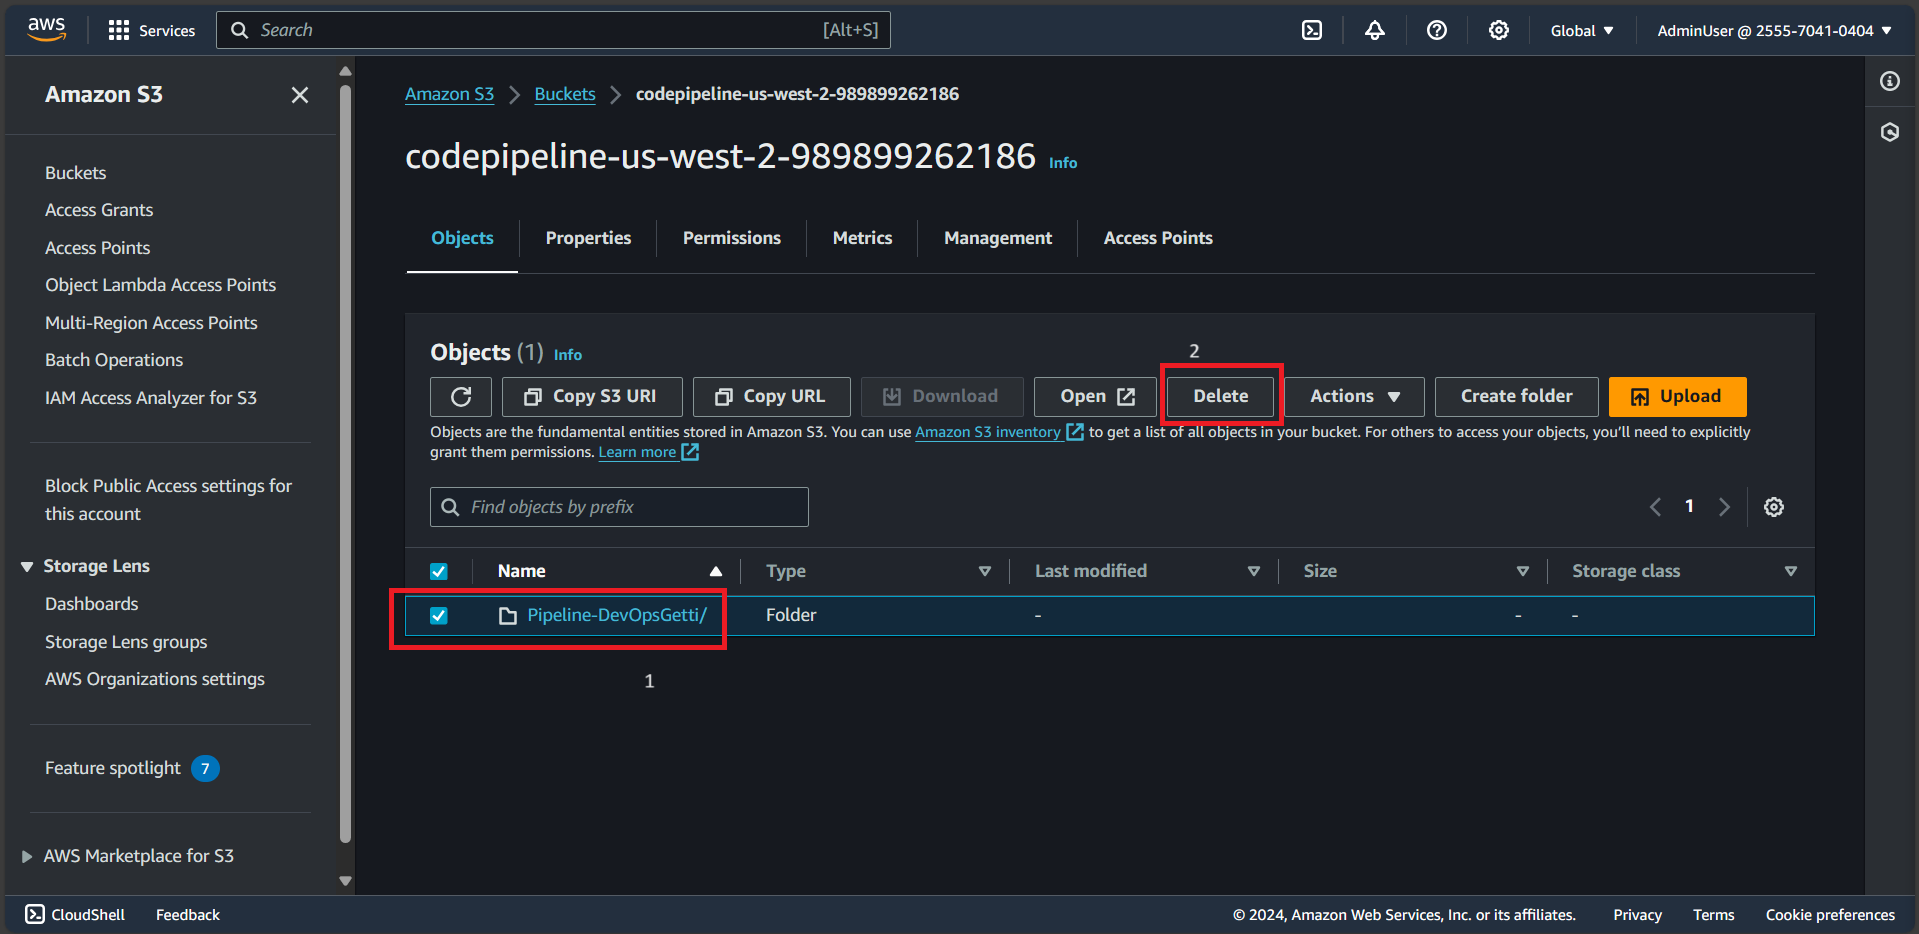The image size is (1919, 934).
Task: Open the Global region dropdown
Action: point(1582,30)
